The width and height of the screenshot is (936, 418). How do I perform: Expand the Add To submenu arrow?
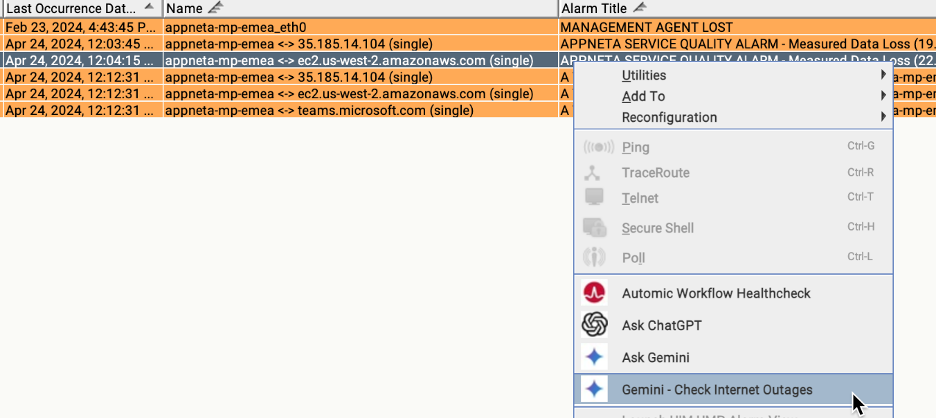coord(882,96)
